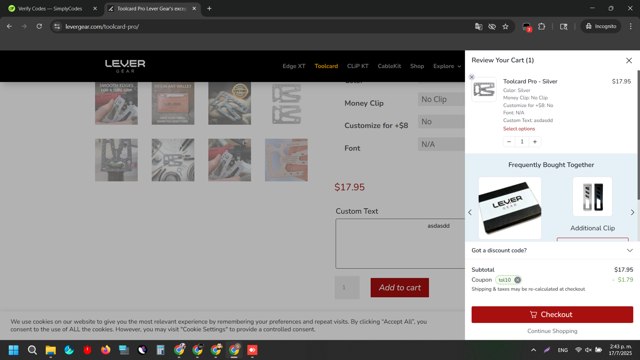Image resolution: width=640 pixels, height=360 pixels.
Task: Click the Toolcard Pro cart thumbnail
Action: (484, 89)
